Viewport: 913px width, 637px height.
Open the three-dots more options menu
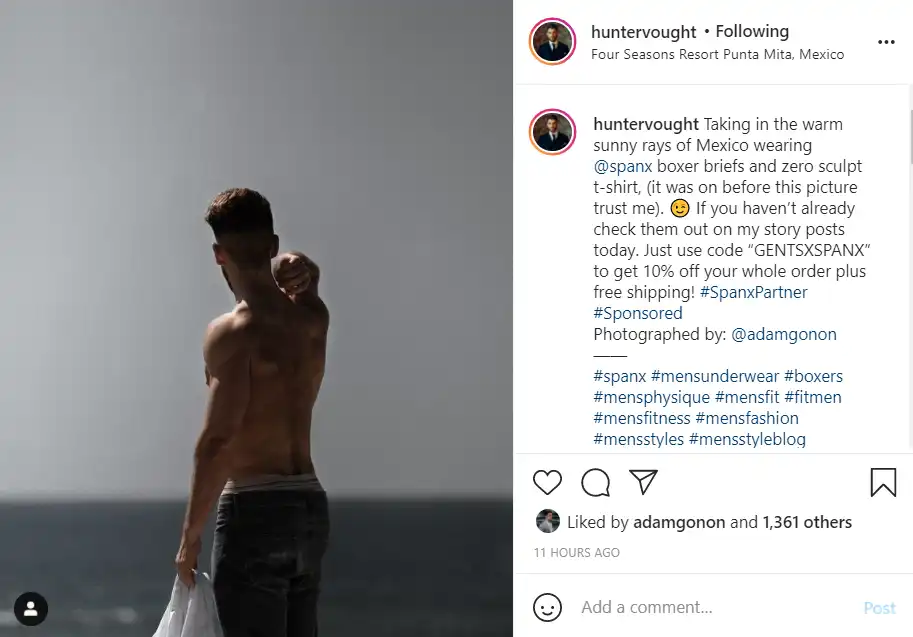[886, 42]
